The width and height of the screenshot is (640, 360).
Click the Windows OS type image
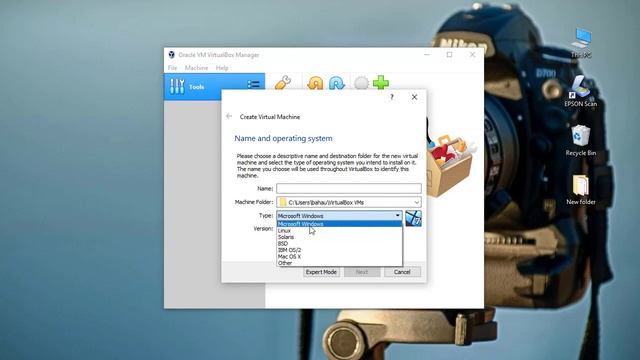(x=413, y=218)
